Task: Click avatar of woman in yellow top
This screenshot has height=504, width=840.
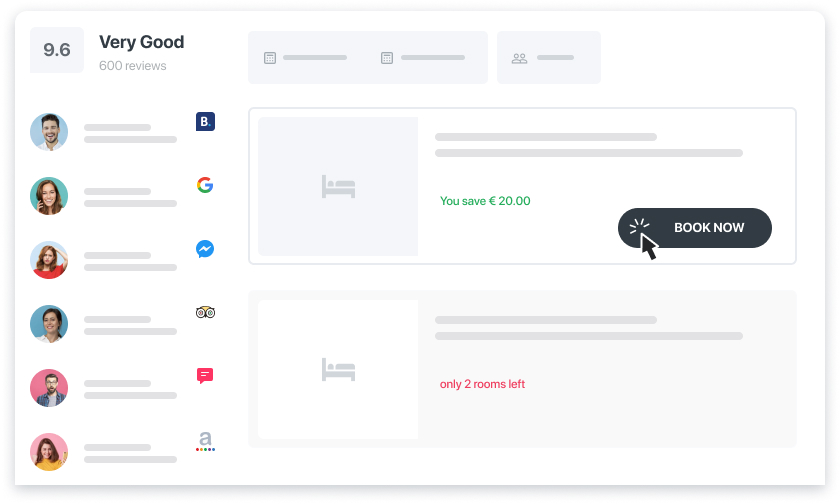Action: coord(49,452)
